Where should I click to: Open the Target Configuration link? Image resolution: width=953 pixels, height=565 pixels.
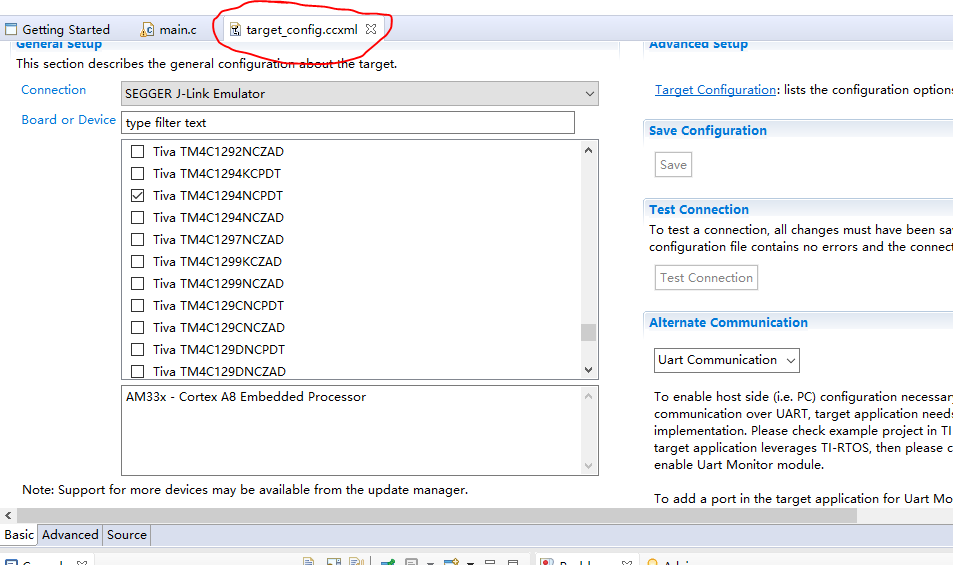click(x=715, y=90)
